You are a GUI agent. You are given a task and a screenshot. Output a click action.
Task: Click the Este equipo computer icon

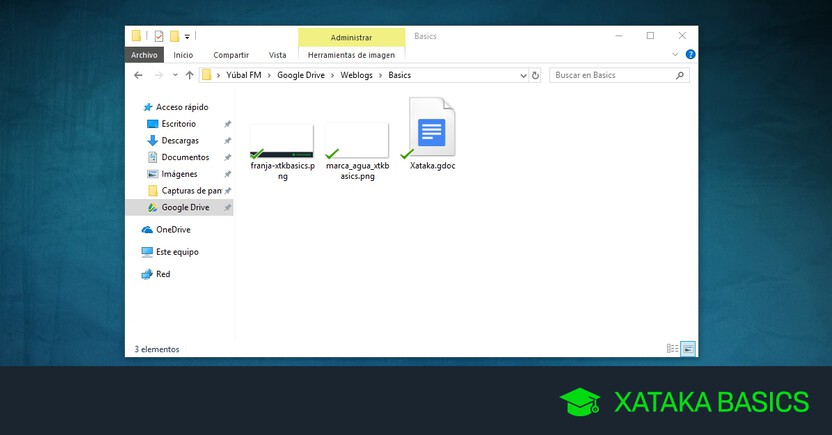pyautogui.click(x=147, y=252)
